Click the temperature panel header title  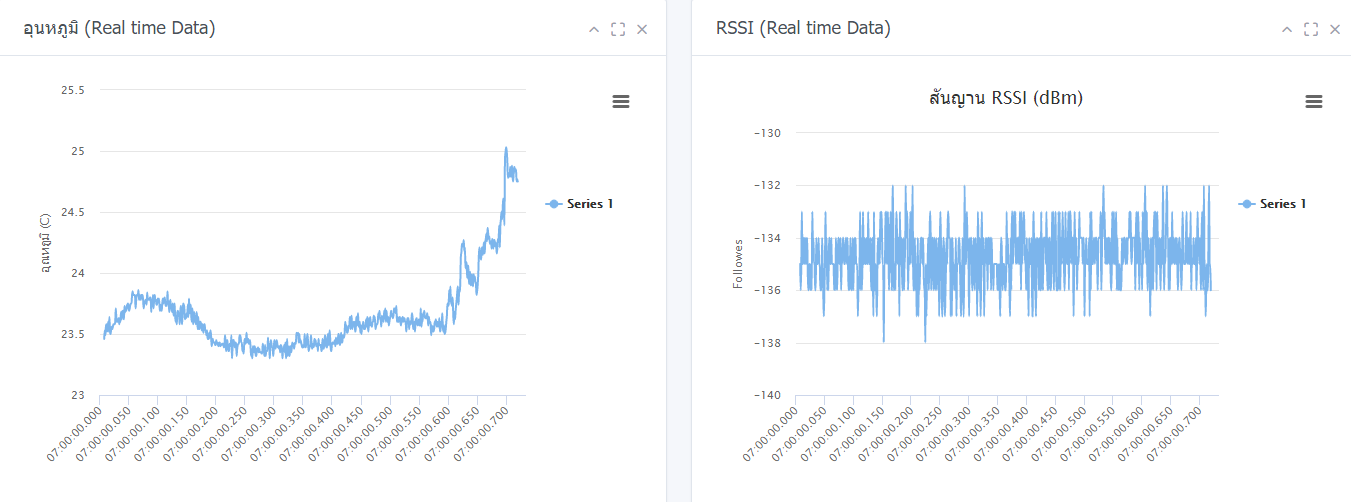pyautogui.click(x=119, y=29)
